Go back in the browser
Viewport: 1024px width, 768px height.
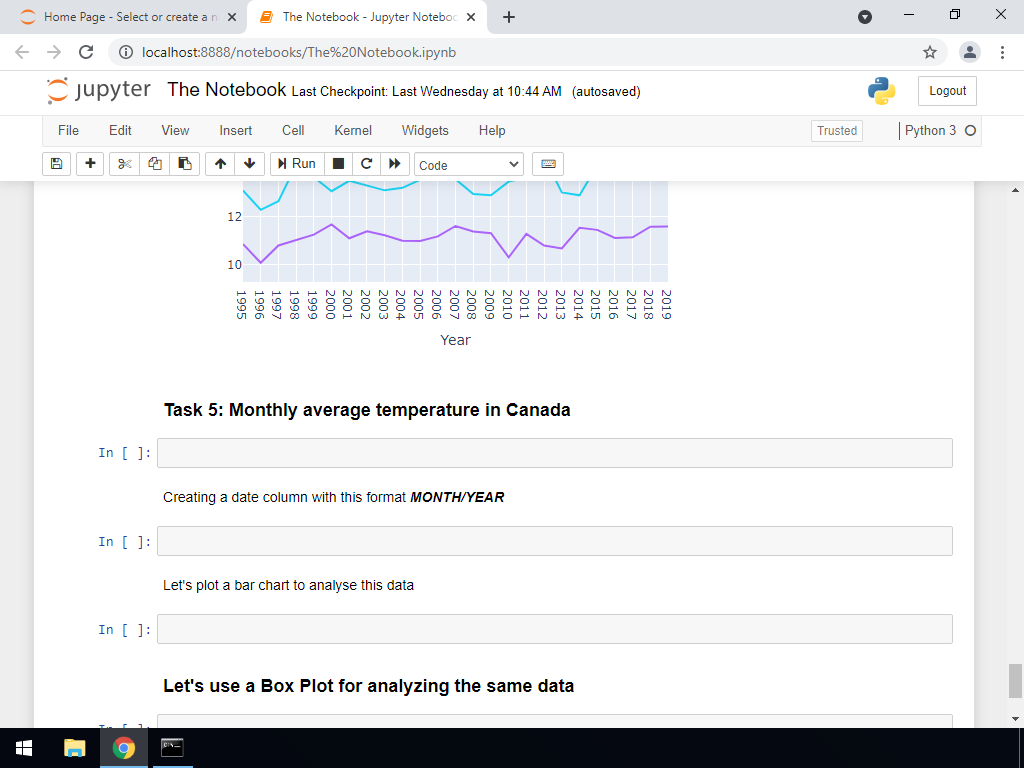click(22, 52)
